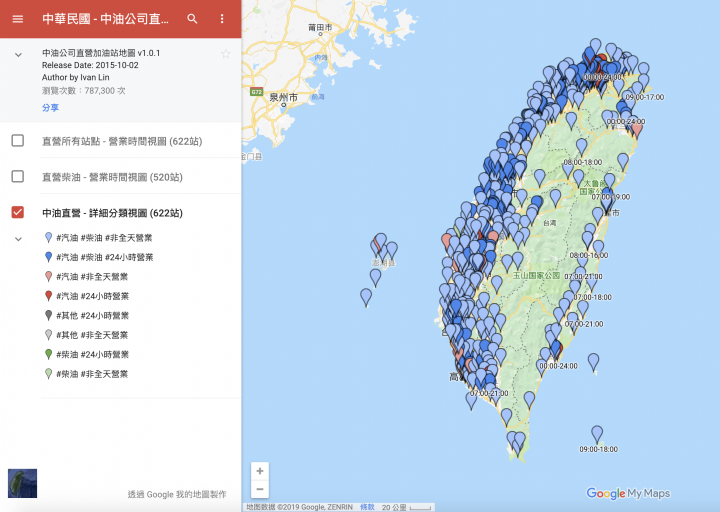
Task: Zoom in with the plus button
Action: pos(260,471)
